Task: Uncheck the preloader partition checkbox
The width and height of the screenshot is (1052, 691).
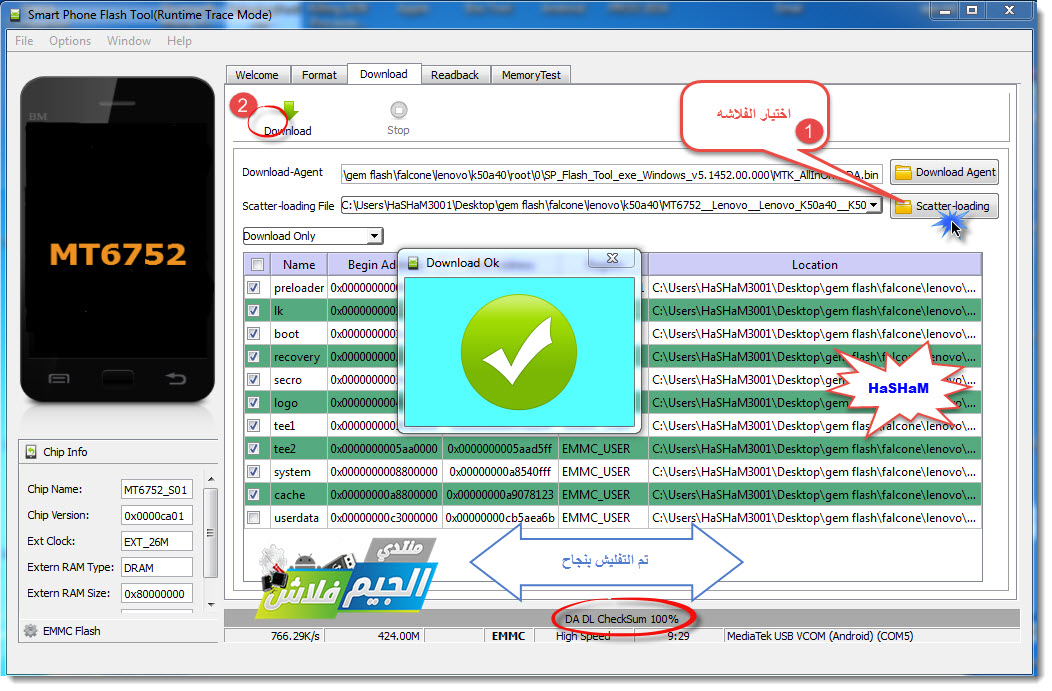Action: [254, 288]
